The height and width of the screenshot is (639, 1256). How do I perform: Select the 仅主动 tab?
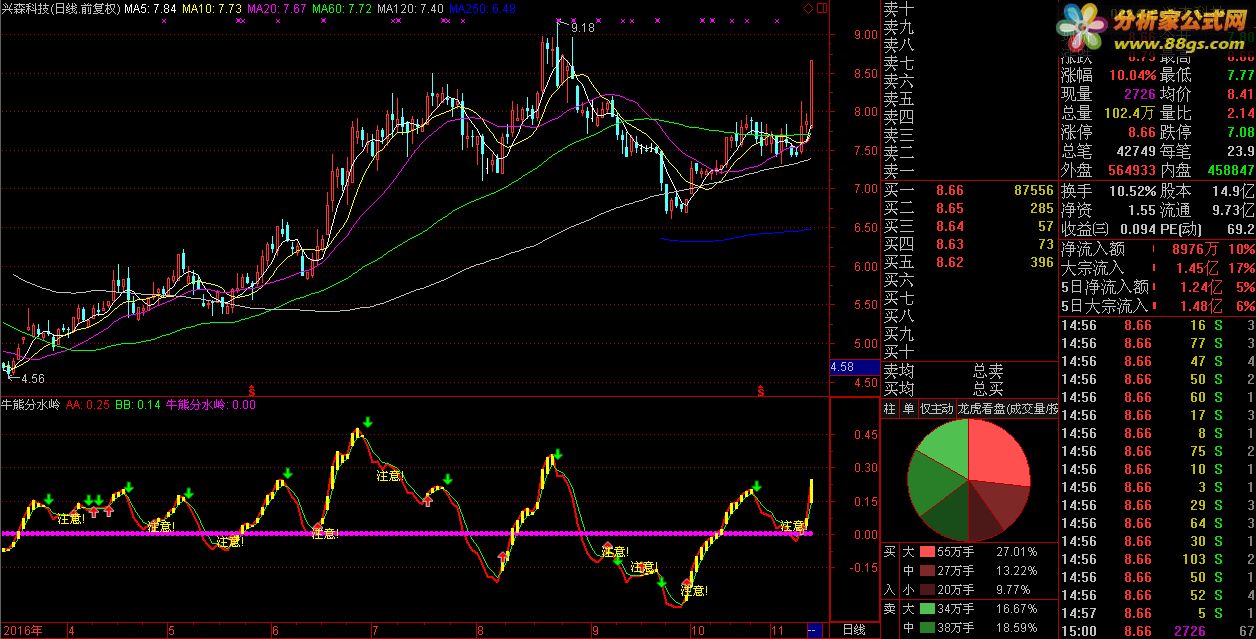tap(936, 408)
